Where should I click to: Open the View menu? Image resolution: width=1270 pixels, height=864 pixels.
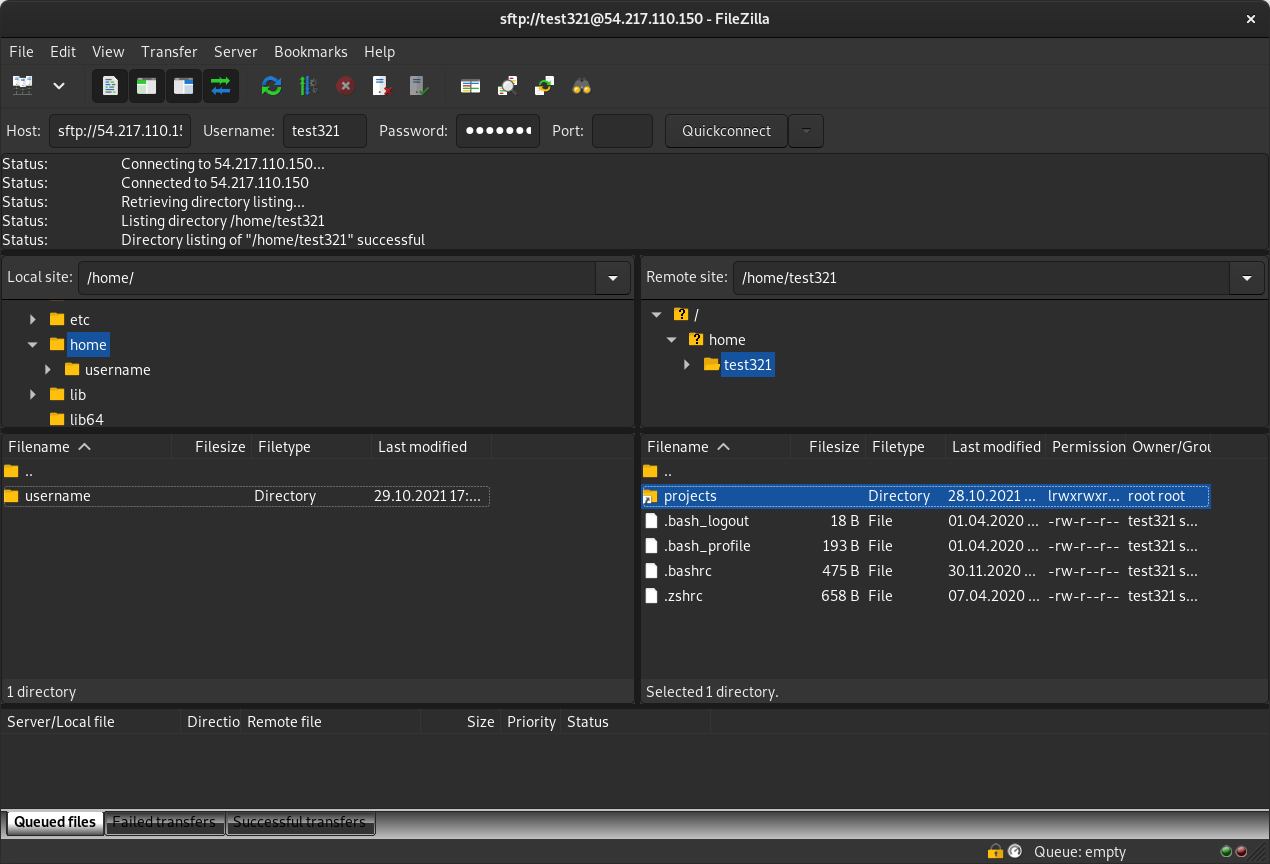point(108,52)
